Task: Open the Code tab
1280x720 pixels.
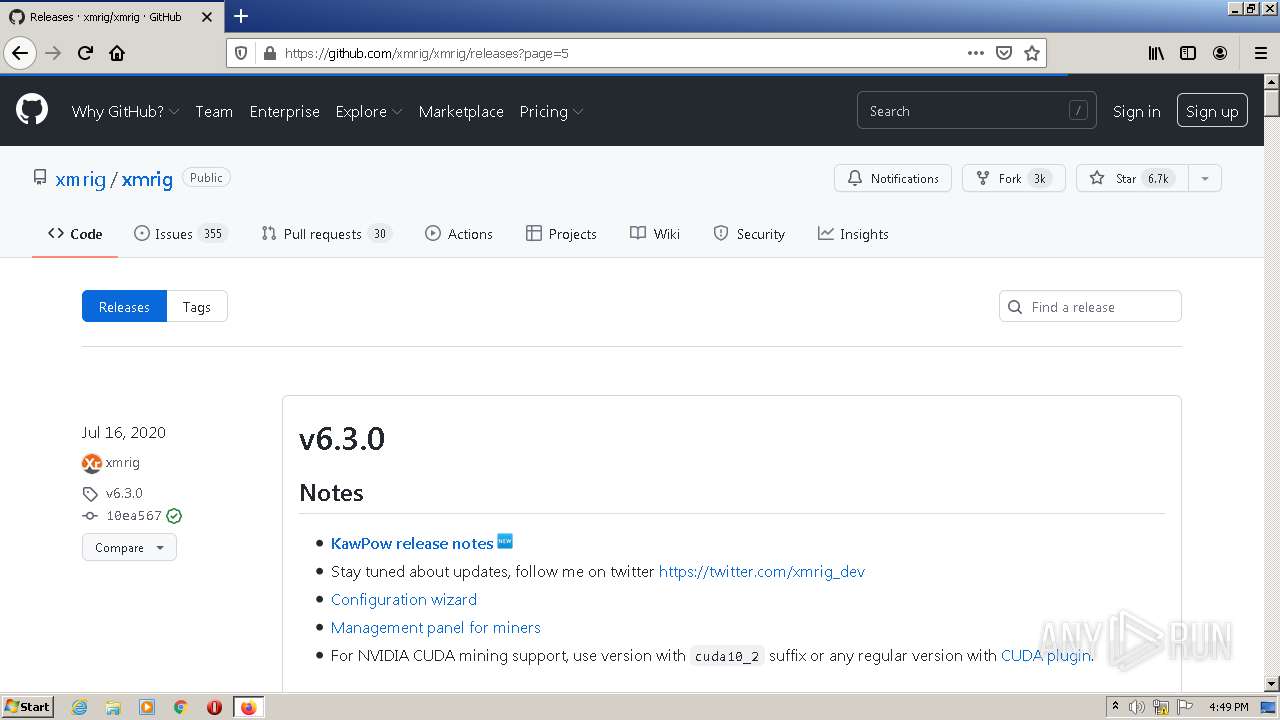Action: point(75,234)
